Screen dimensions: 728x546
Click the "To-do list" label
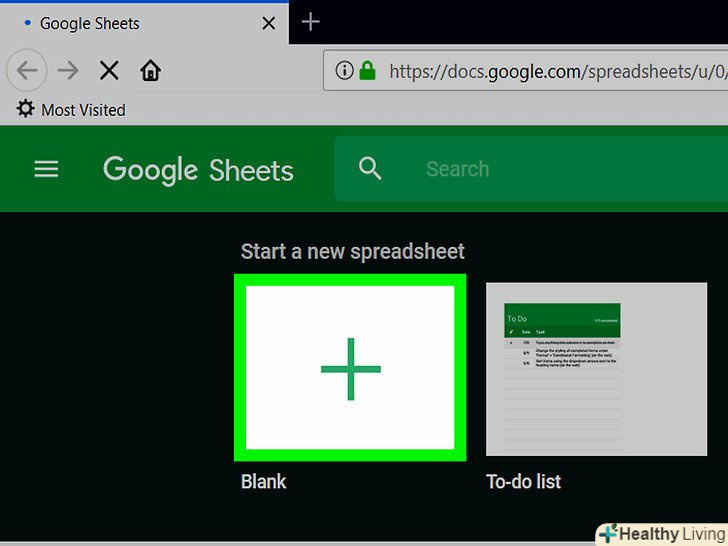524,481
